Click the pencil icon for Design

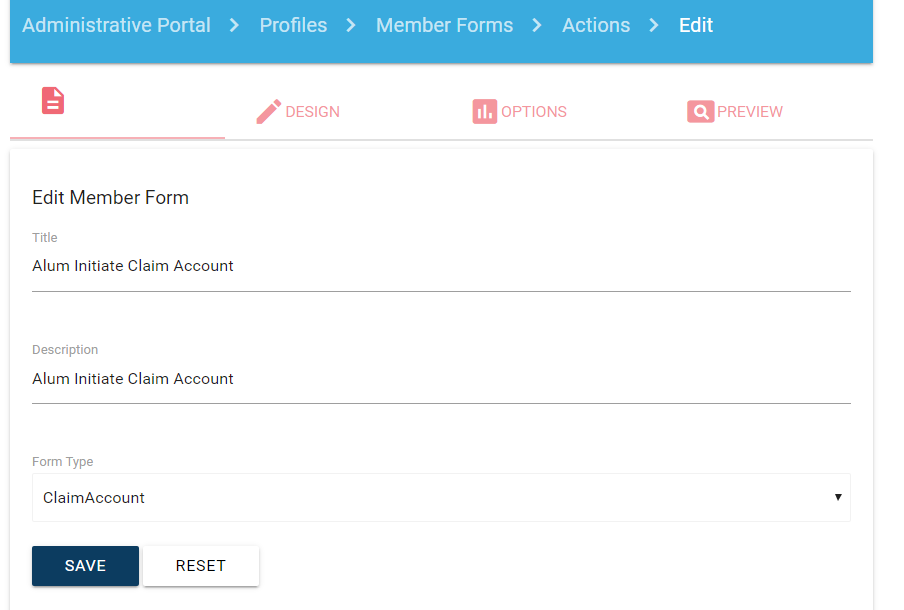click(x=268, y=112)
